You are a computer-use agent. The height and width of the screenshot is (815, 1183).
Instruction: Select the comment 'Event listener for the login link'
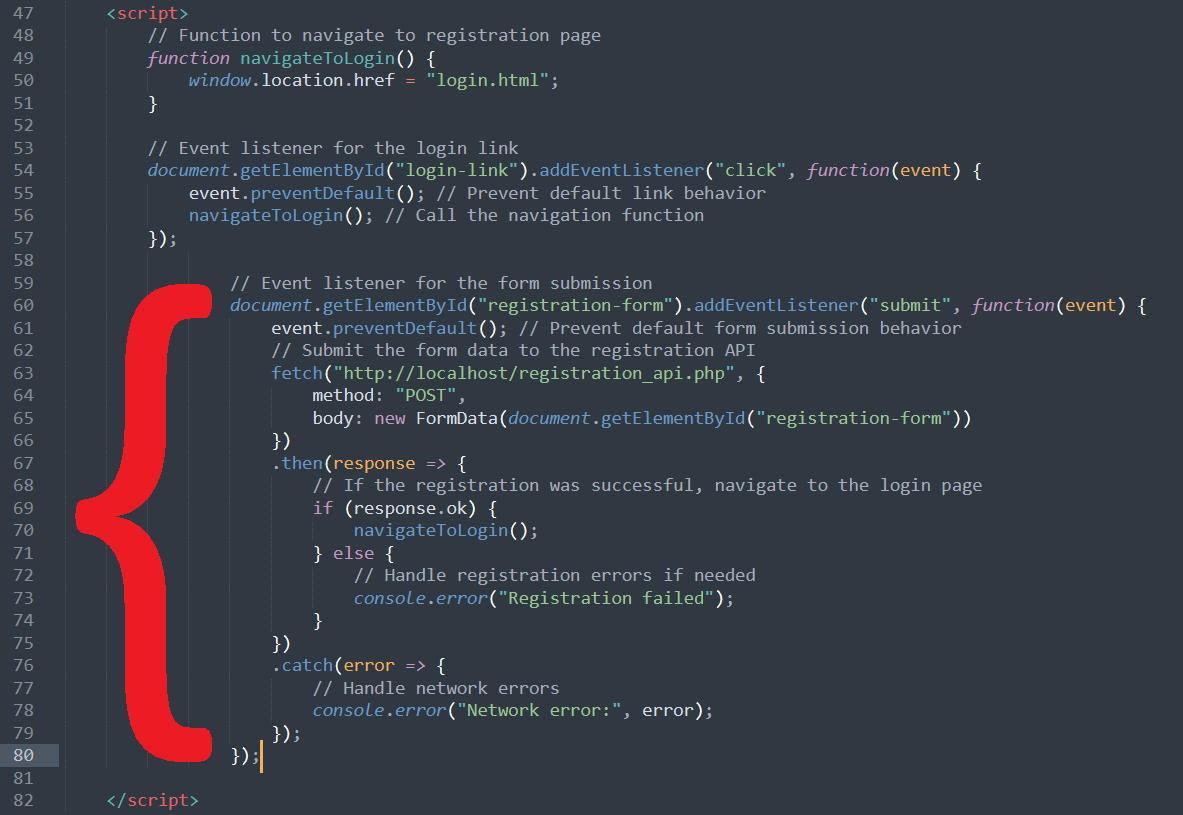(x=333, y=148)
